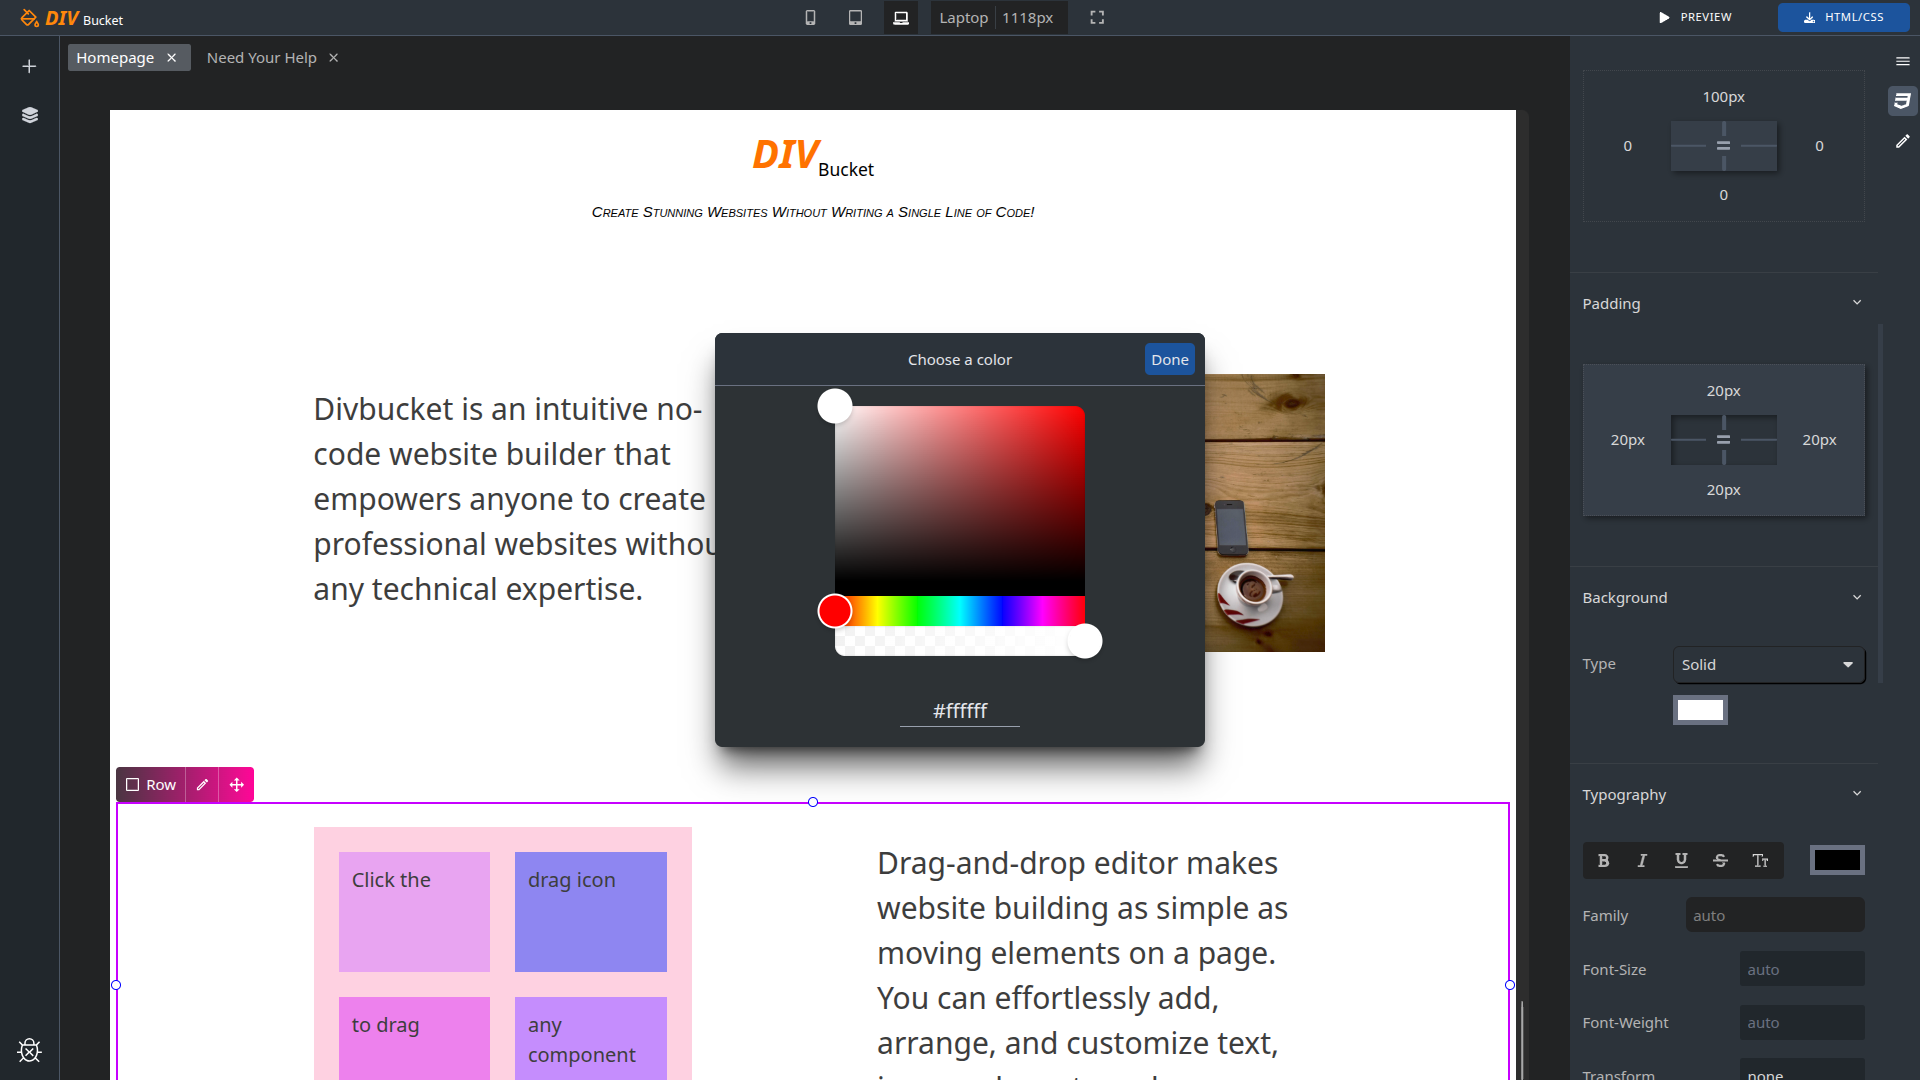The image size is (1920, 1080).
Task: Select the laptop device view
Action: coord(901,18)
